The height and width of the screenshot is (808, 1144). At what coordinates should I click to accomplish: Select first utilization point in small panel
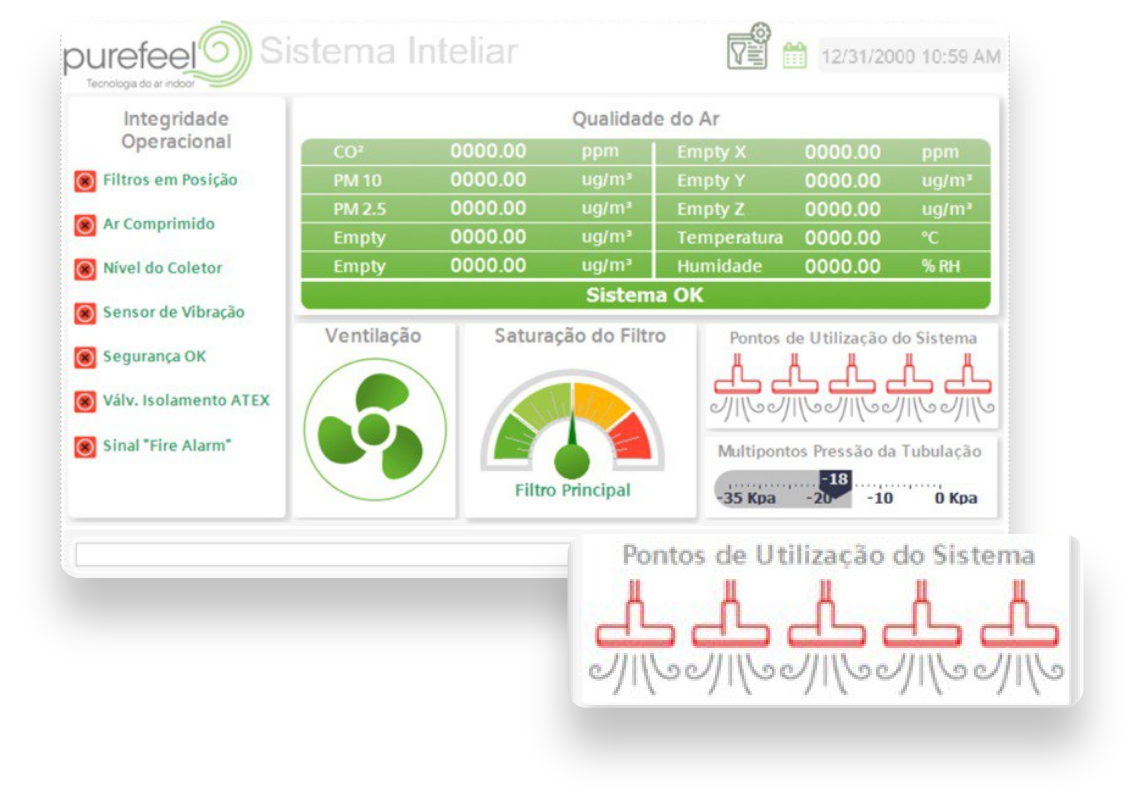click(737, 384)
